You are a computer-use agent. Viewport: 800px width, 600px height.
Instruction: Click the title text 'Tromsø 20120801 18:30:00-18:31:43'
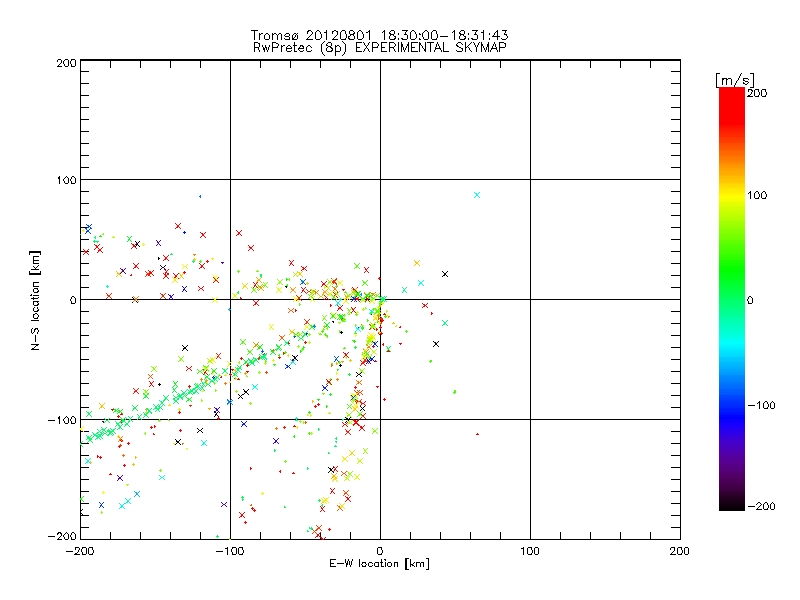coord(379,35)
